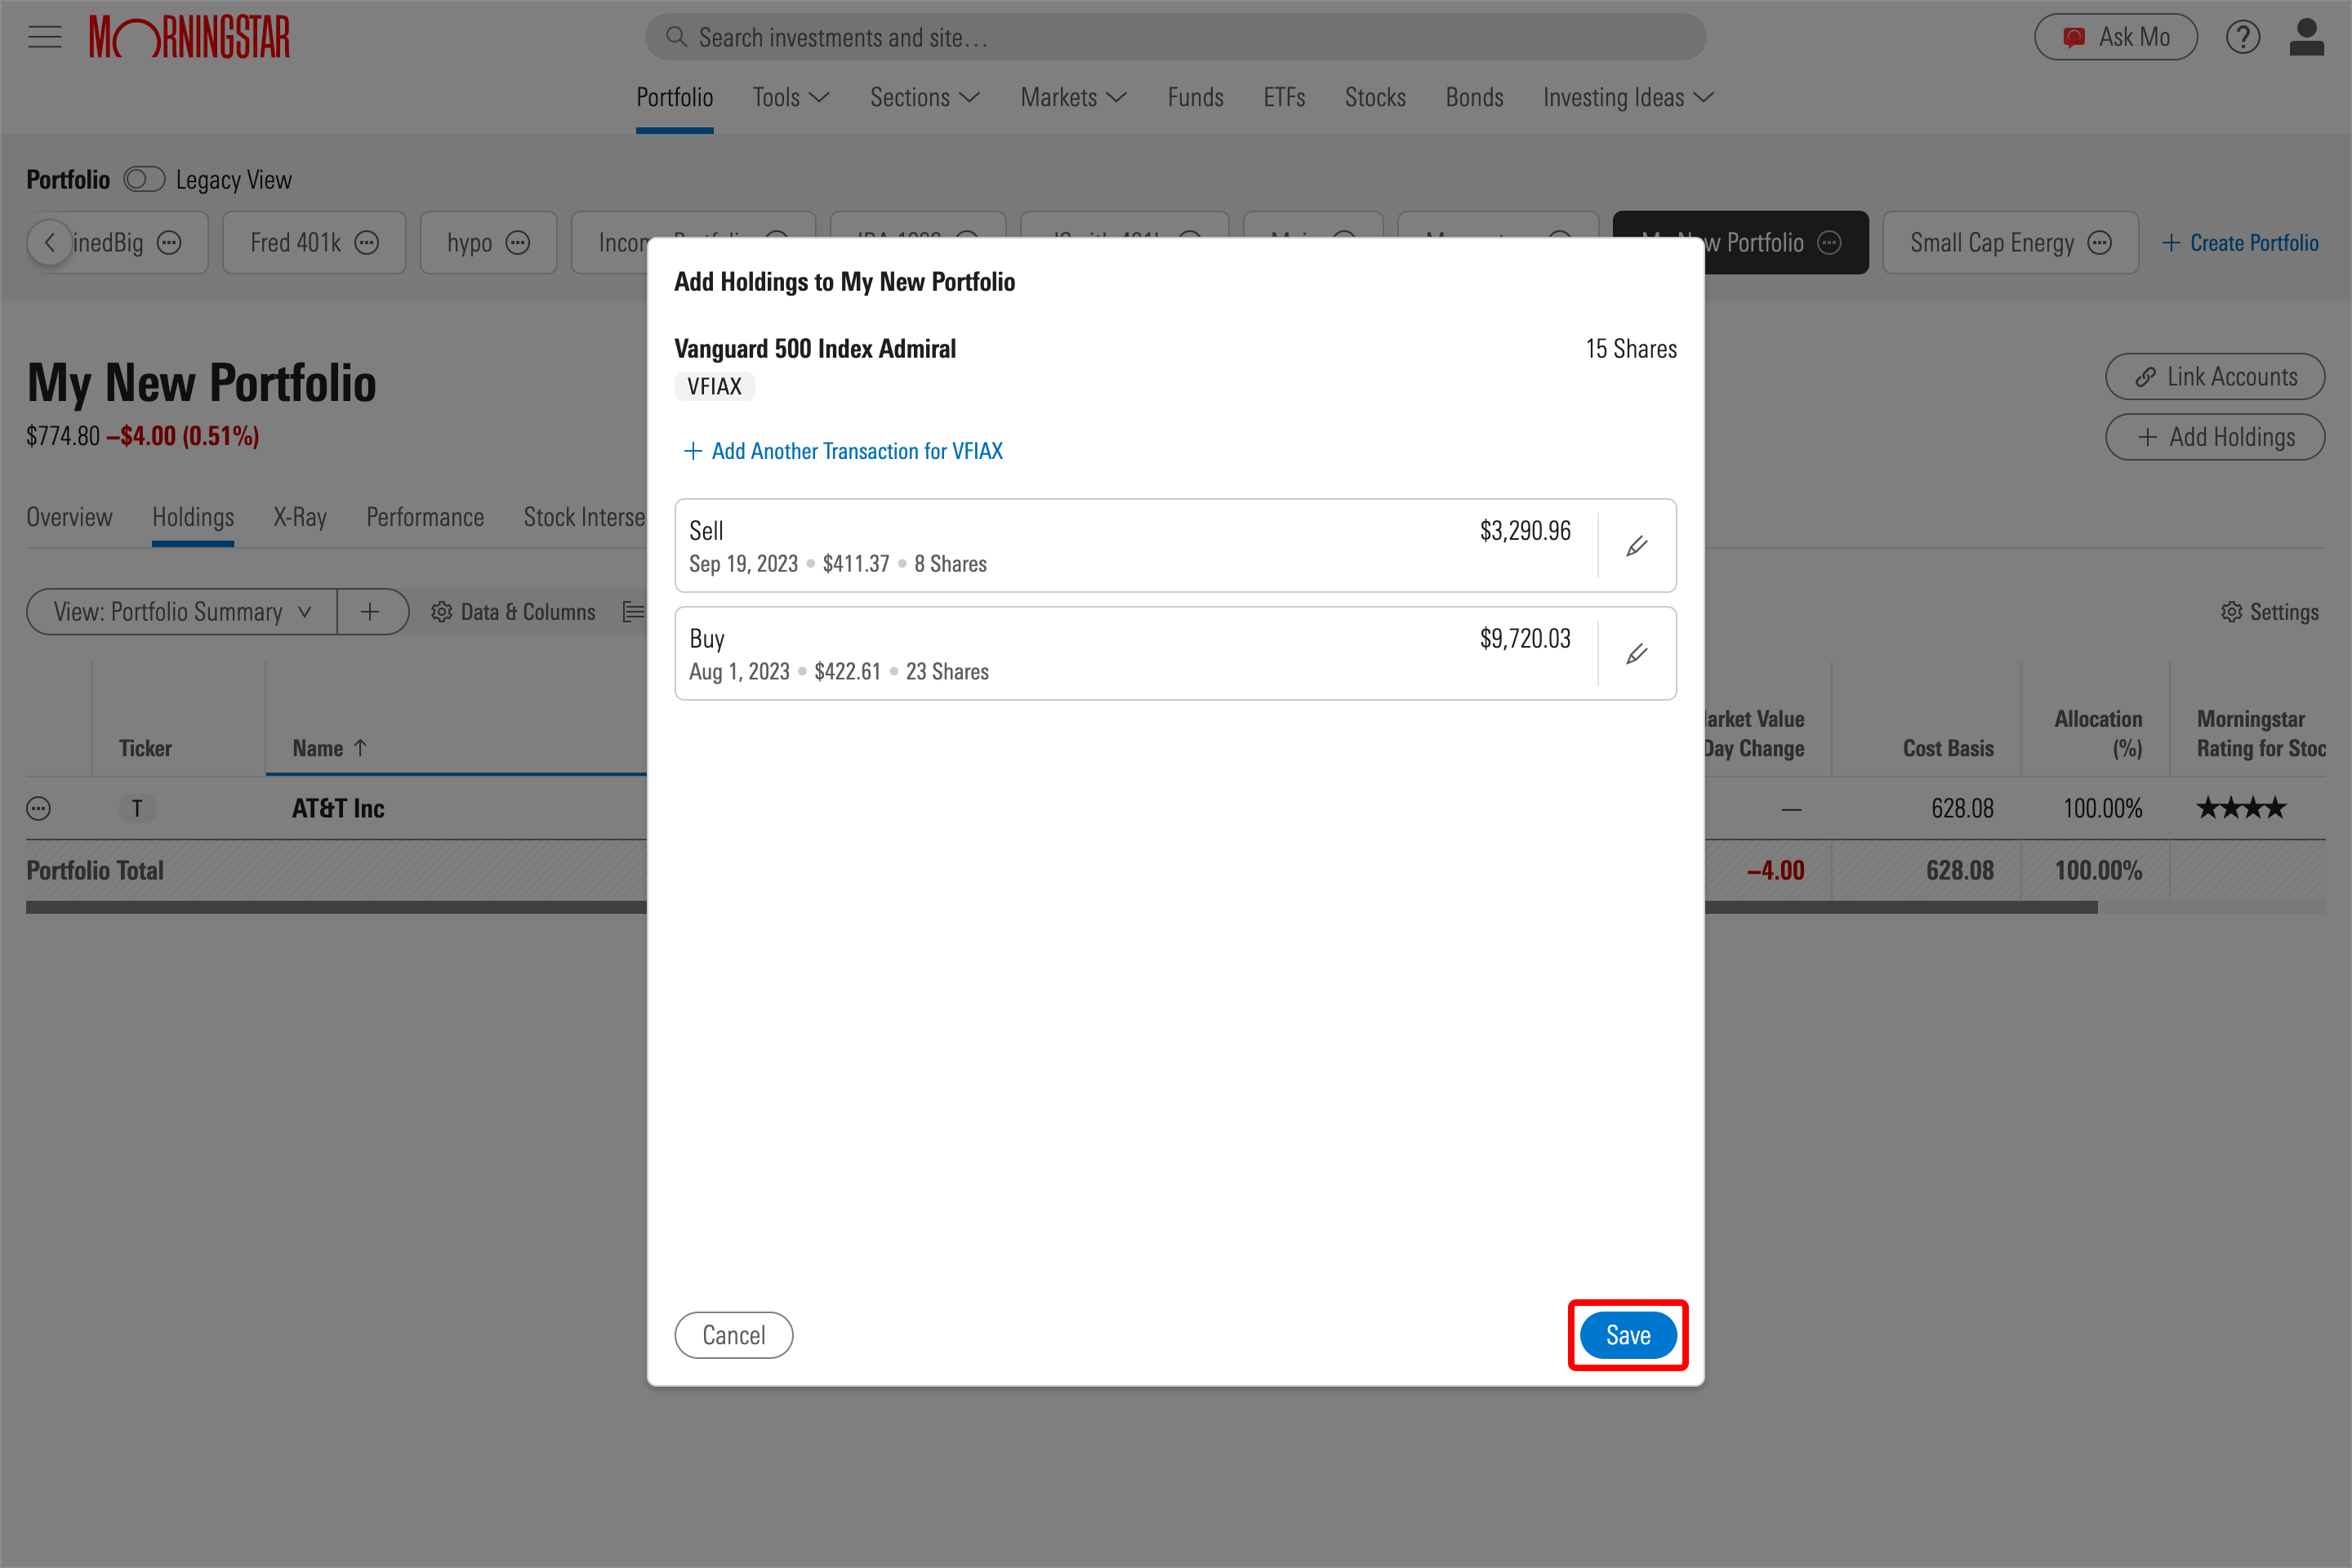Screen dimensions: 2352x1568
Task: Open options menu for hypo portfolio tab
Action: tap(518, 243)
